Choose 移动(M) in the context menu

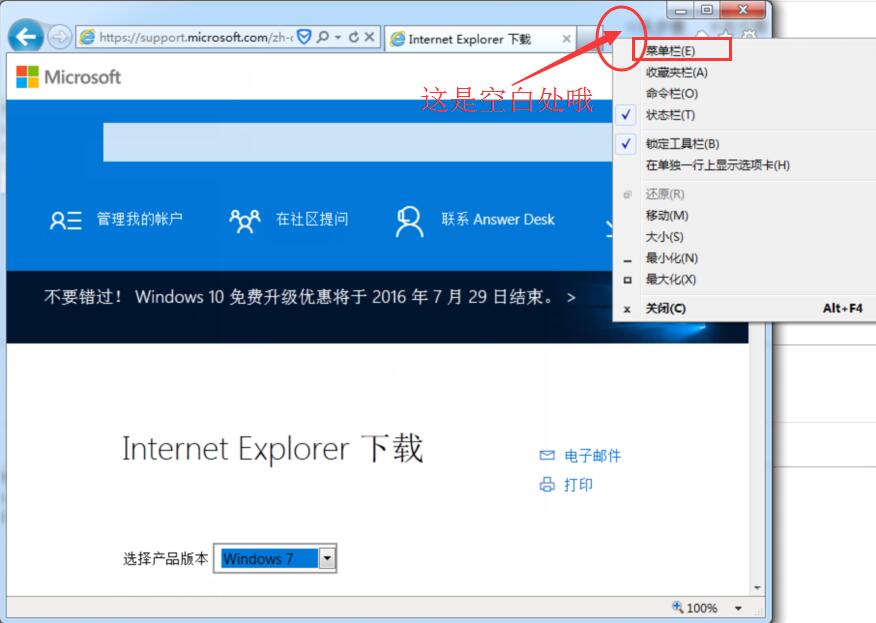point(746,215)
